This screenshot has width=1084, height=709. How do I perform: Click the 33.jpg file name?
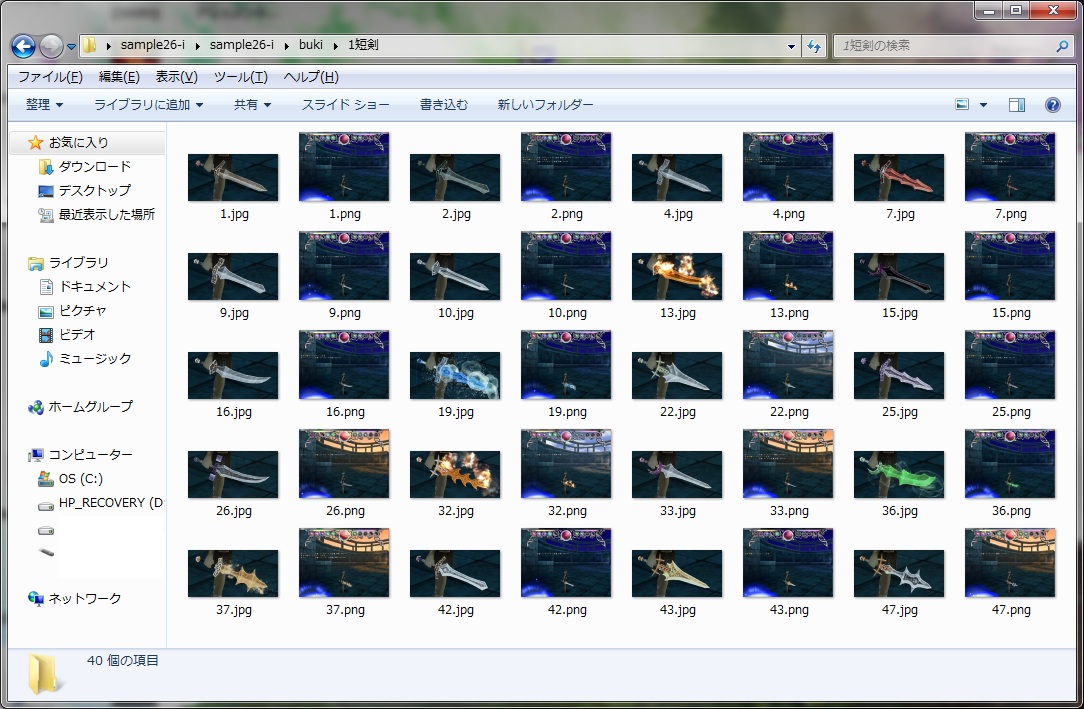point(678,511)
